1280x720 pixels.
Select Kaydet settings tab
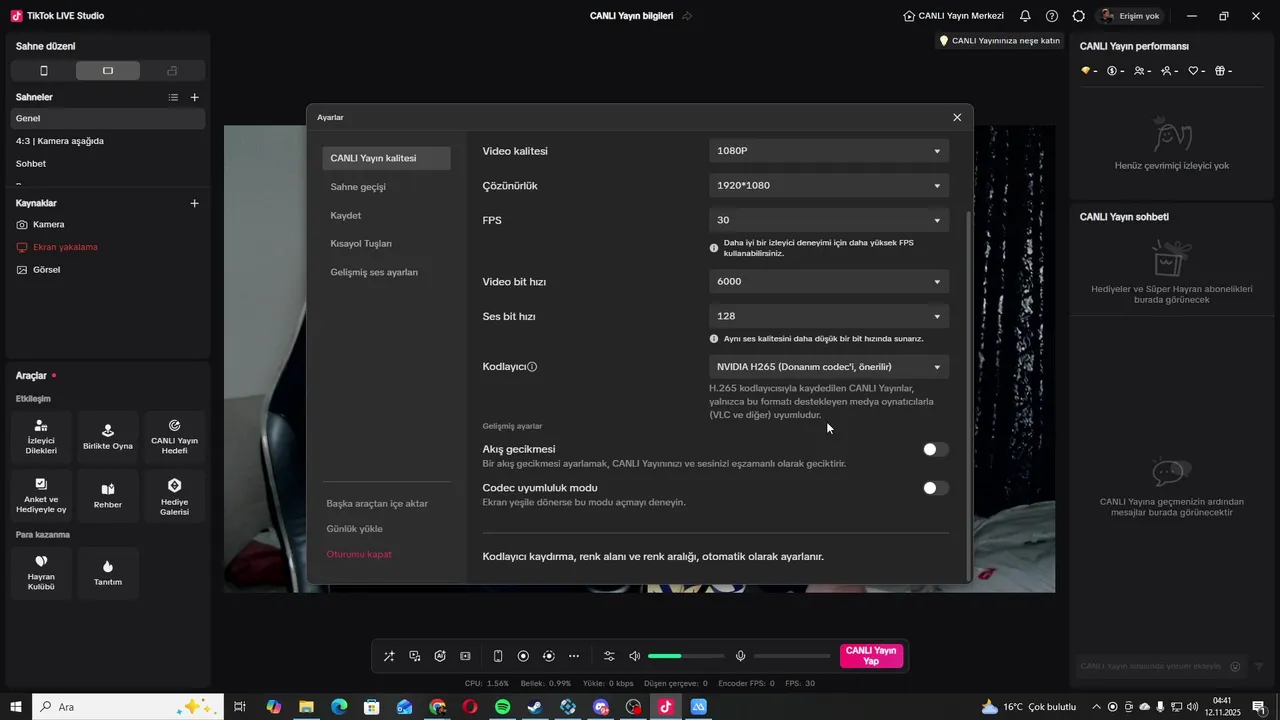coord(346,215)
